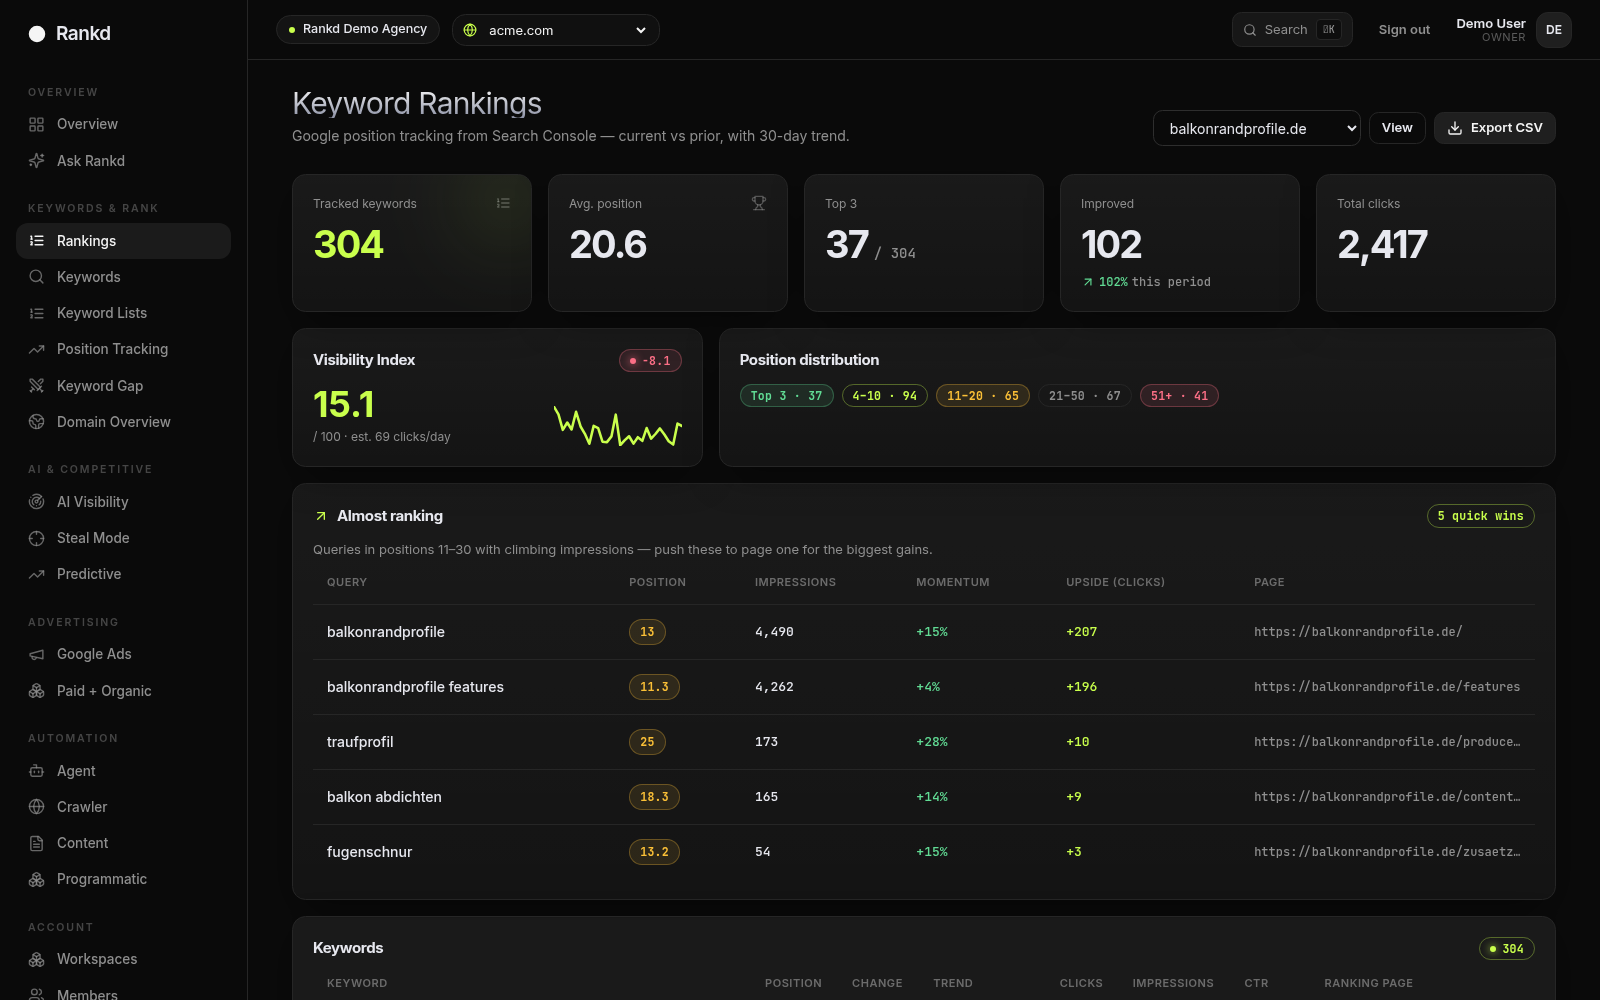This screenshot has height=1000, width=1600.
Task: Navigate to Position Tracking
Action: (123, 349)
